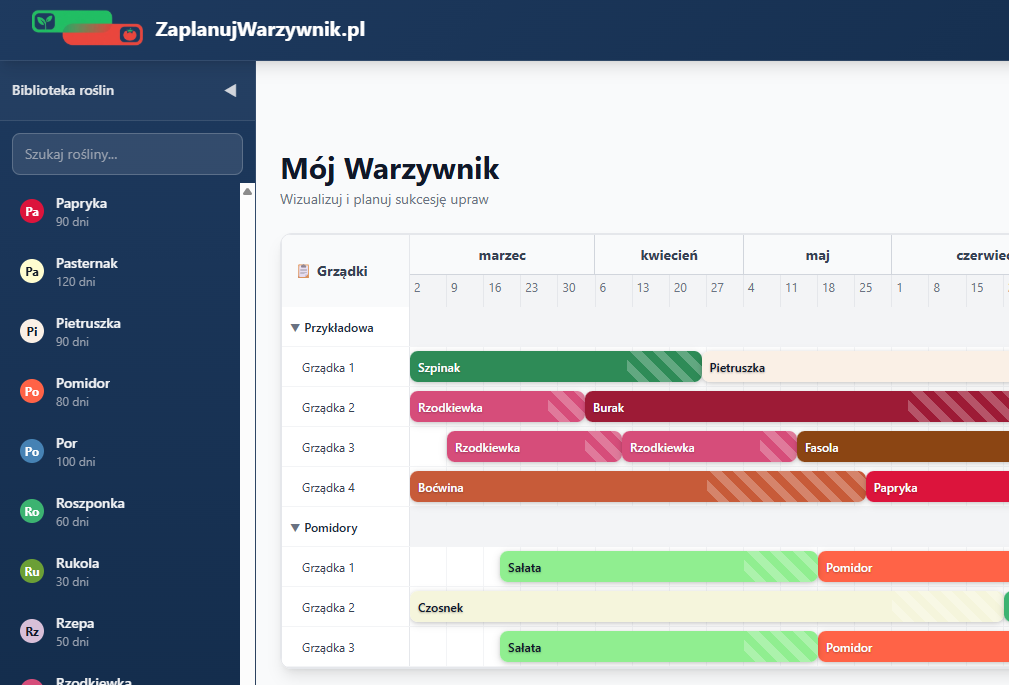This screenshot has height=685, width=1009.
Task: Select the Pomidor icon in the plant library
Action: [x=31, y=391]
